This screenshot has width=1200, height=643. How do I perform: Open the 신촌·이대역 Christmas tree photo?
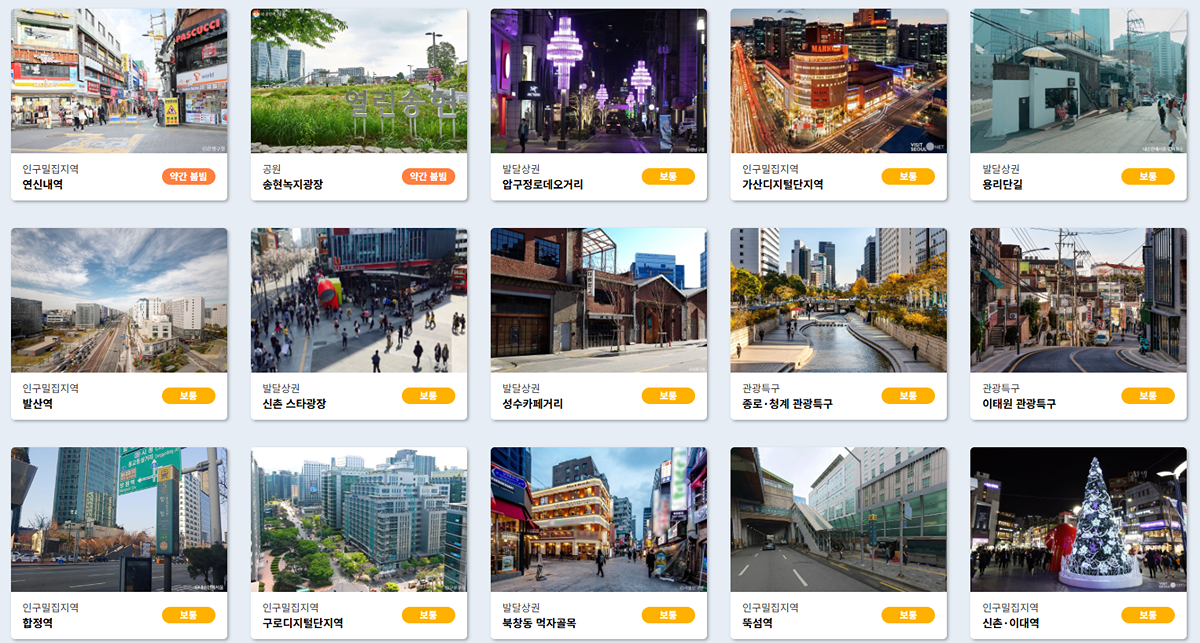tap(1079, 519)
